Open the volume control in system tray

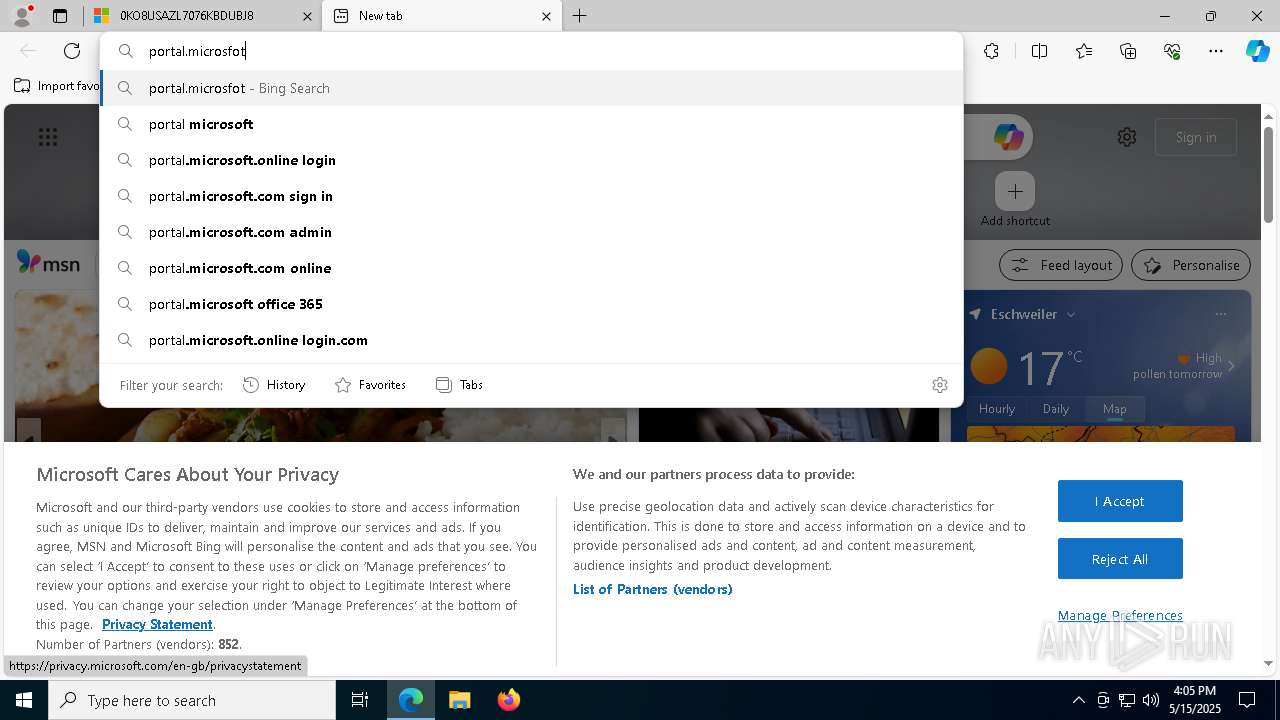(1151, 700)
